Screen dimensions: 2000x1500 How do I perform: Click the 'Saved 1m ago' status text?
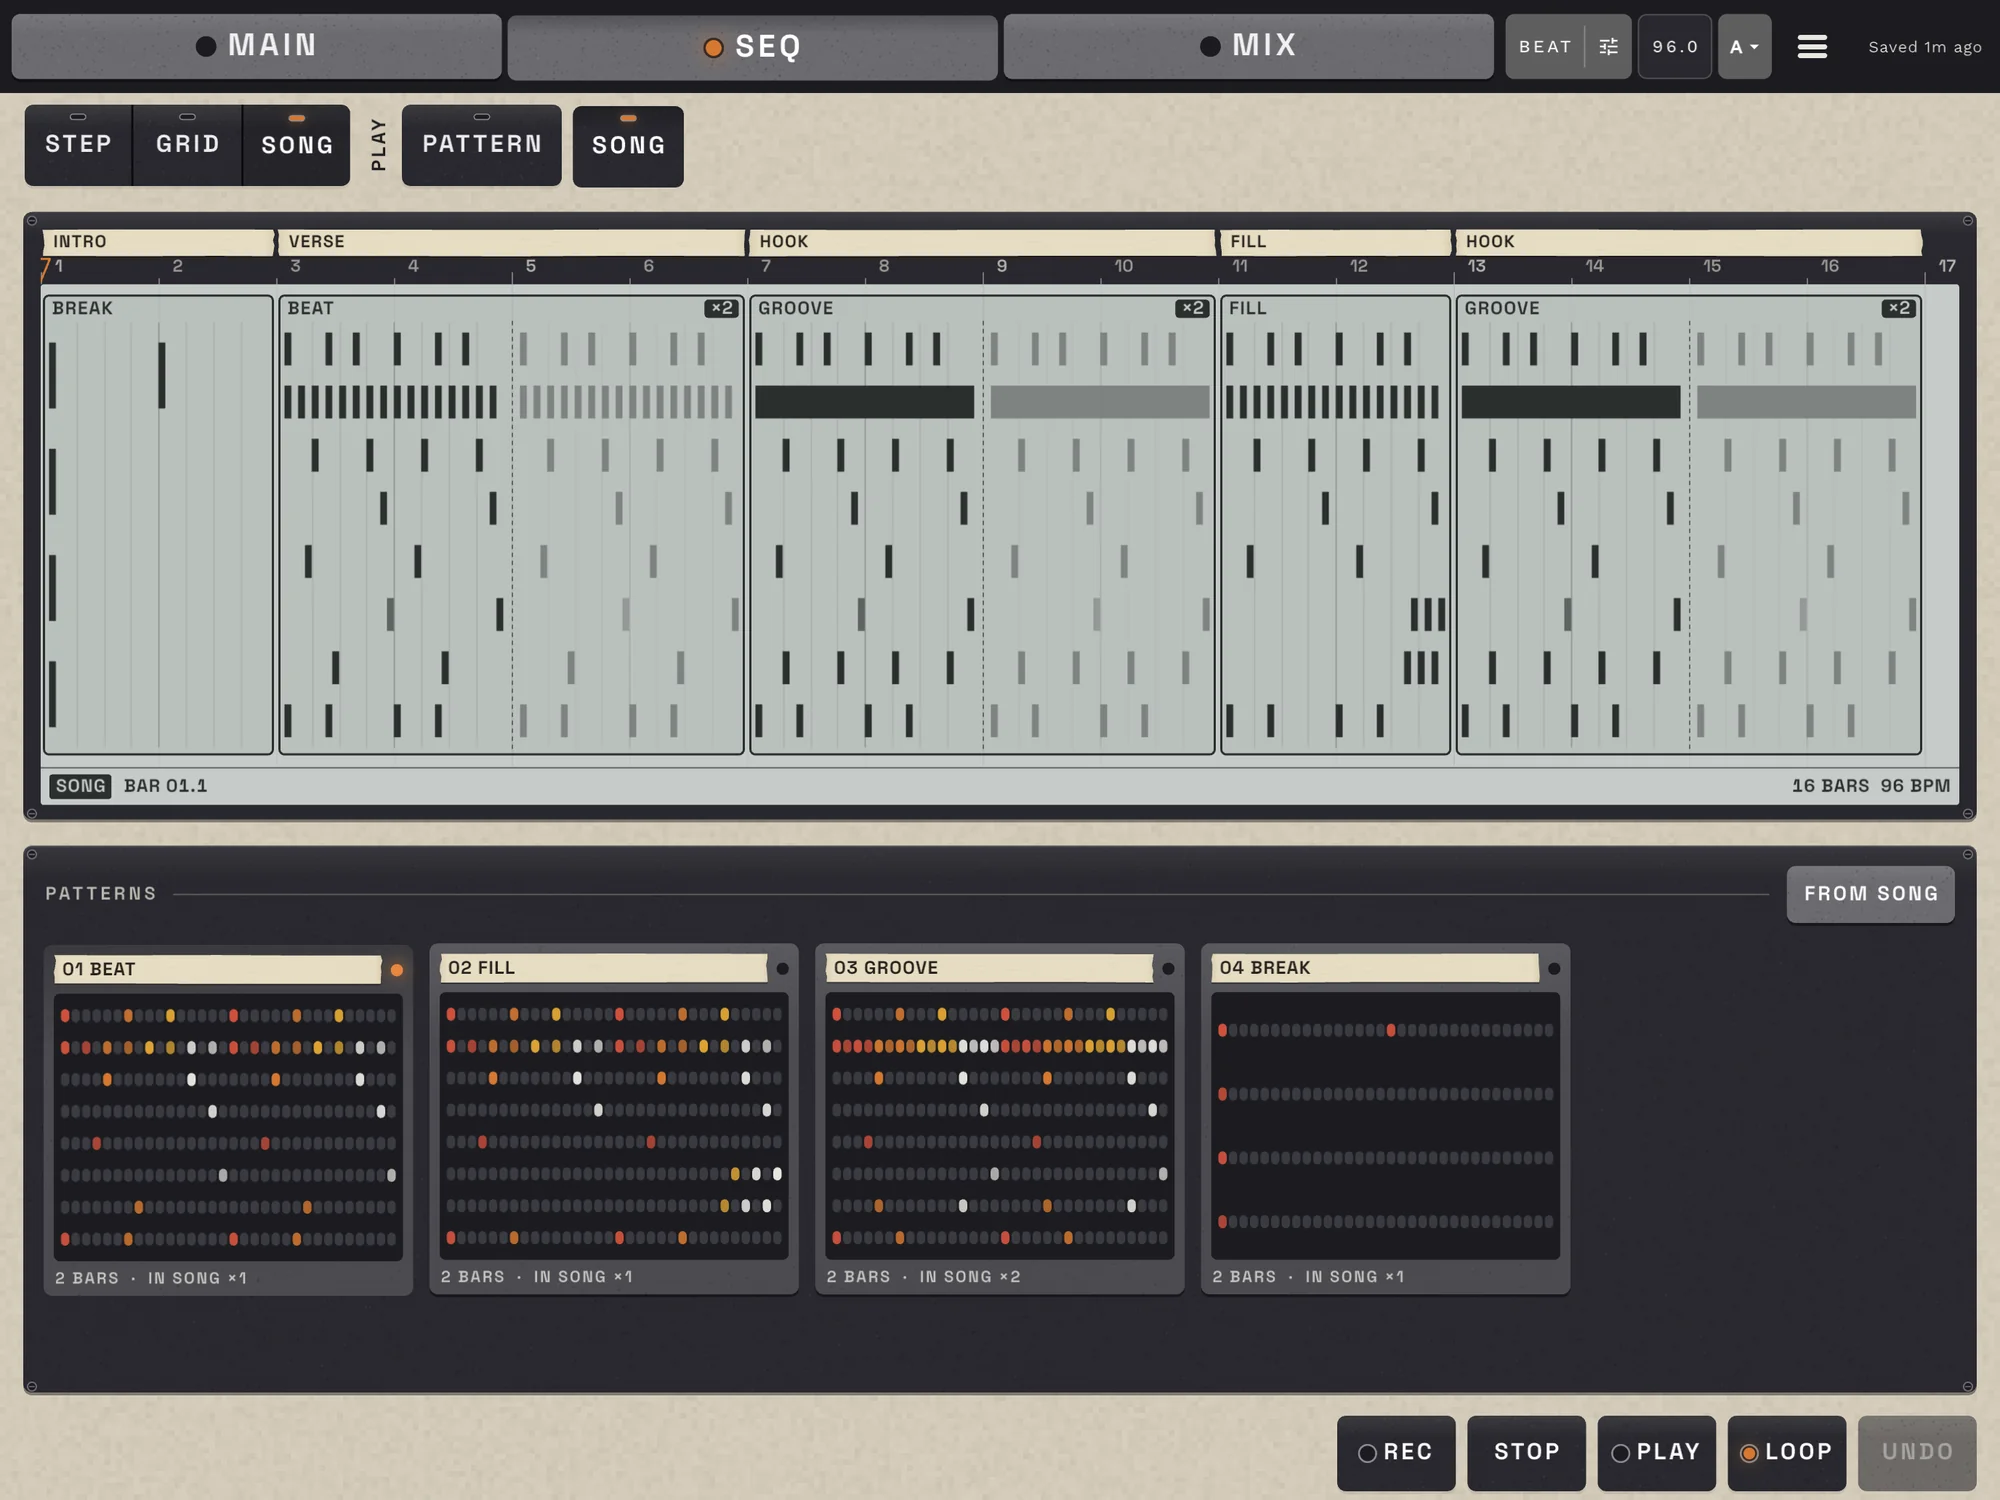1925,47
